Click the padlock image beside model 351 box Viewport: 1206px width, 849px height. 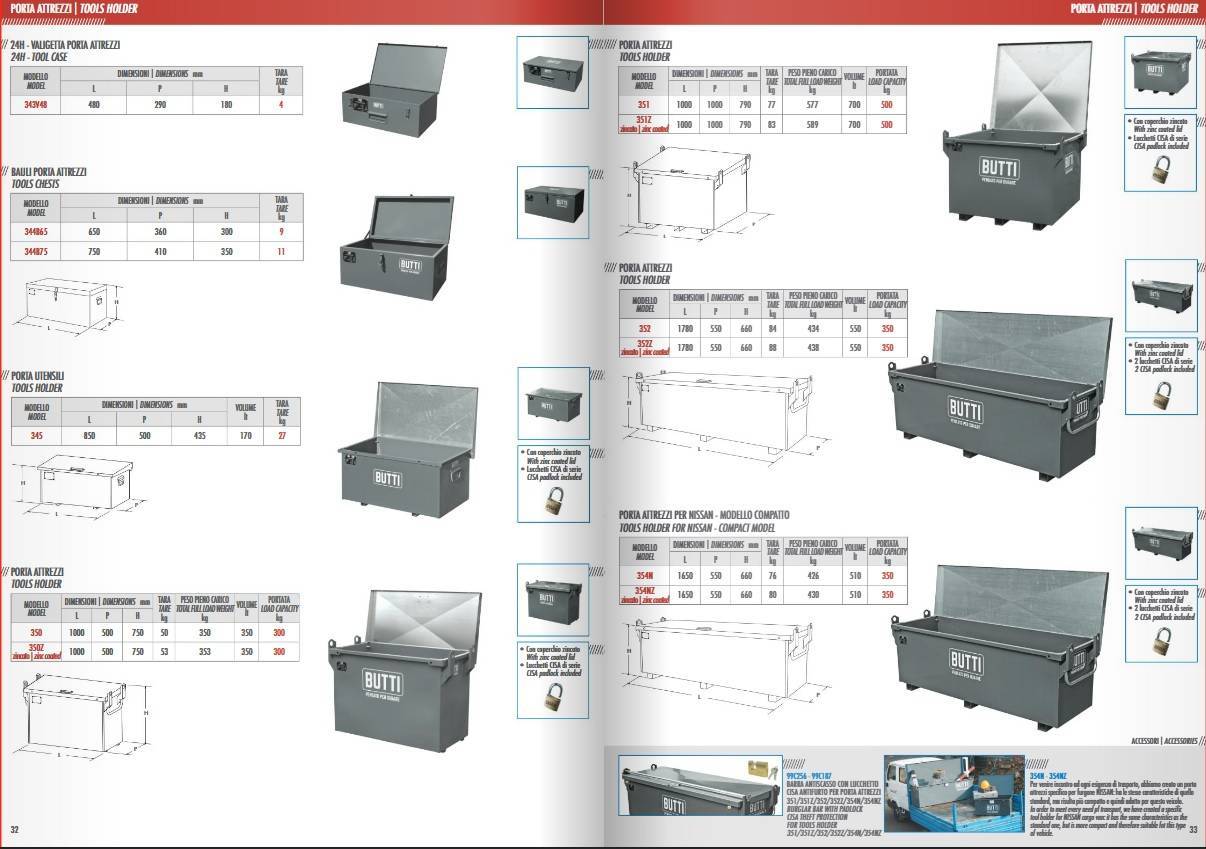[1161, 170]
